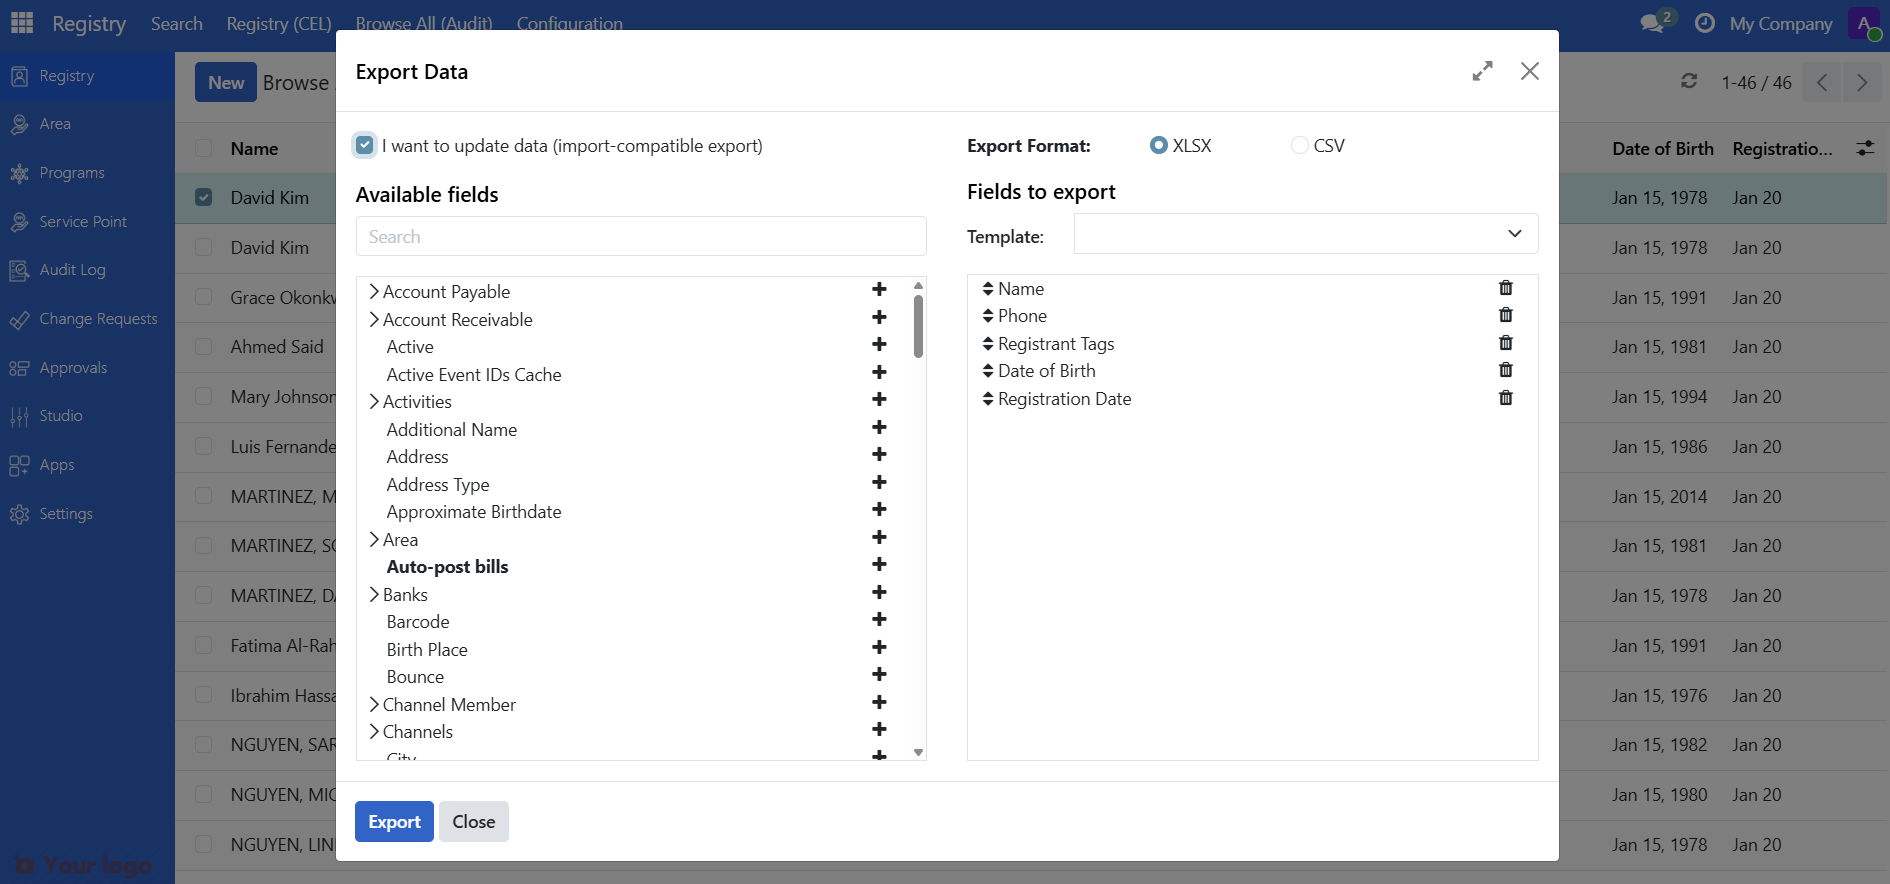Click the New record button
Viewport: 1890px width, 884px height.
tap(226, 82)
